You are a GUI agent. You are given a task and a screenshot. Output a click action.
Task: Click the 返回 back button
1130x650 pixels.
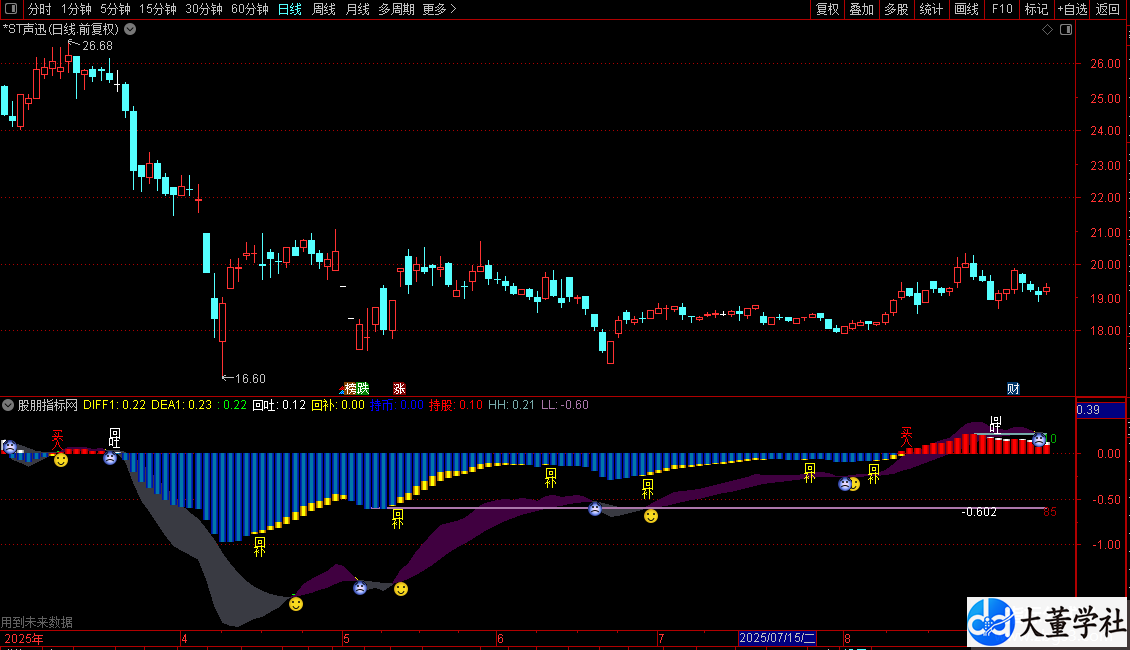point(1108,9)
